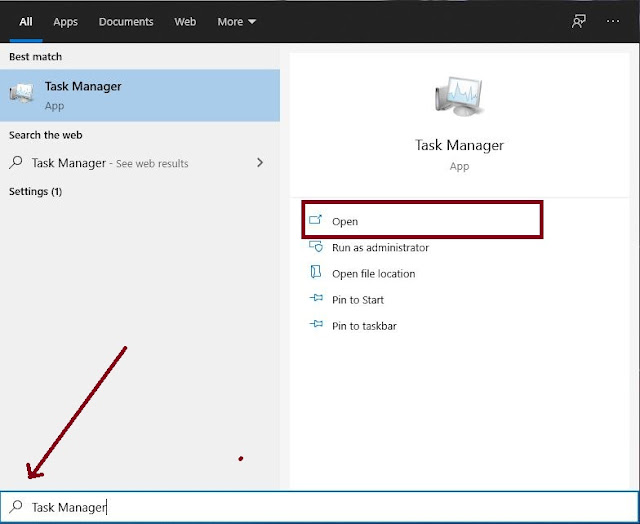
Task: Switch to the Apps search tab
Action: tap(65, 22)
